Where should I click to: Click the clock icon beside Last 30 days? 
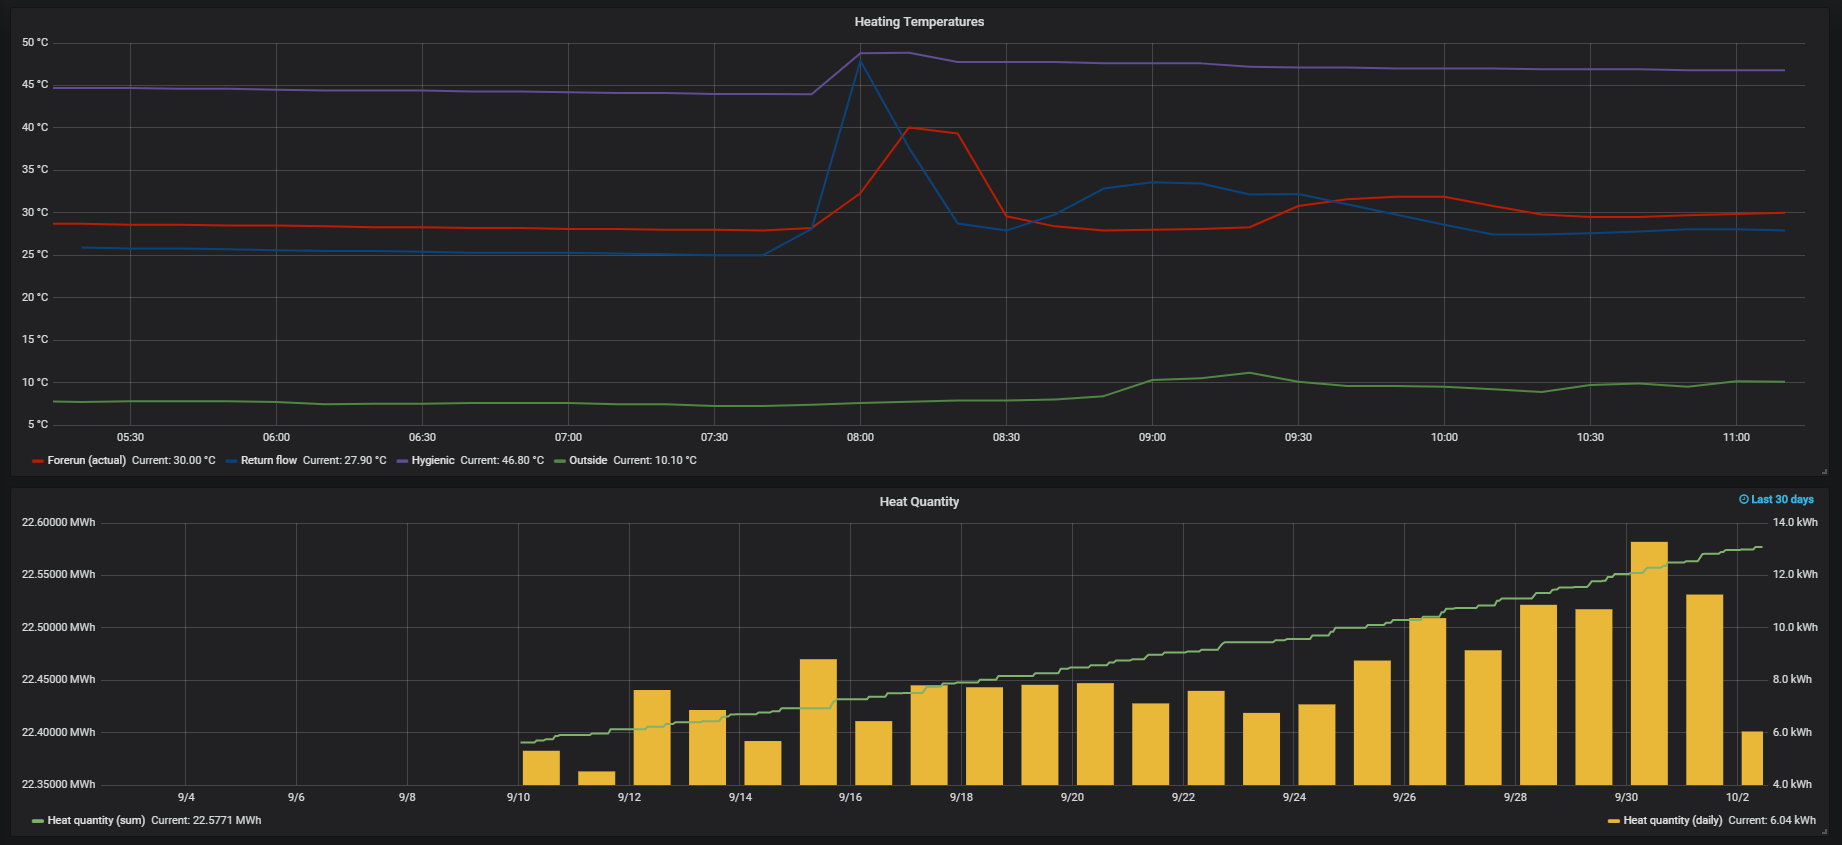(1744, 499)
